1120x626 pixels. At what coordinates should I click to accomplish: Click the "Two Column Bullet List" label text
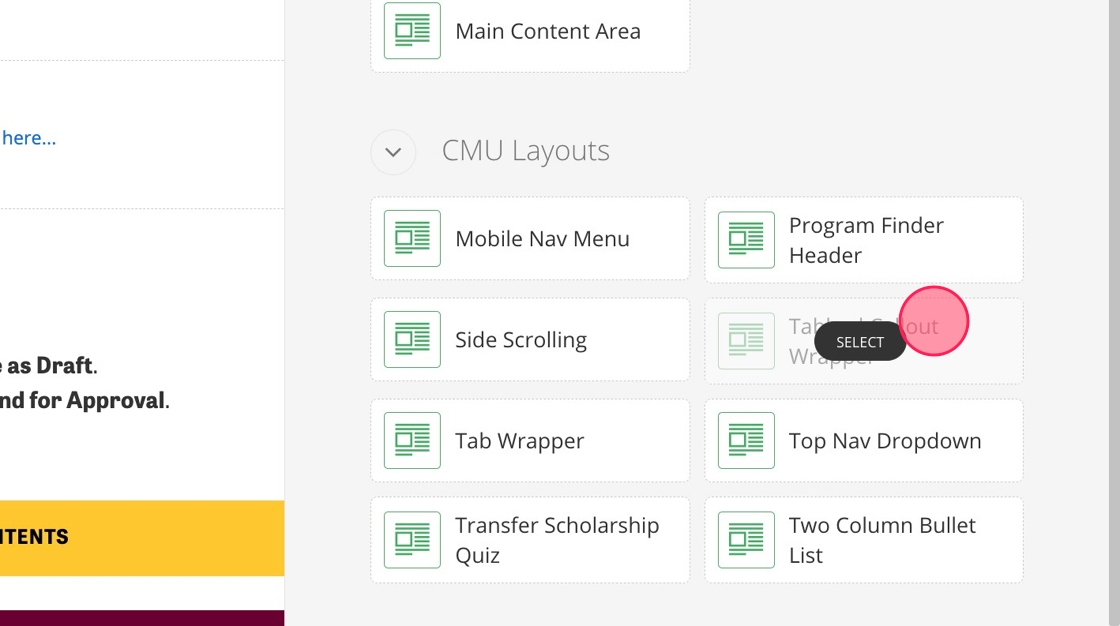881,540
